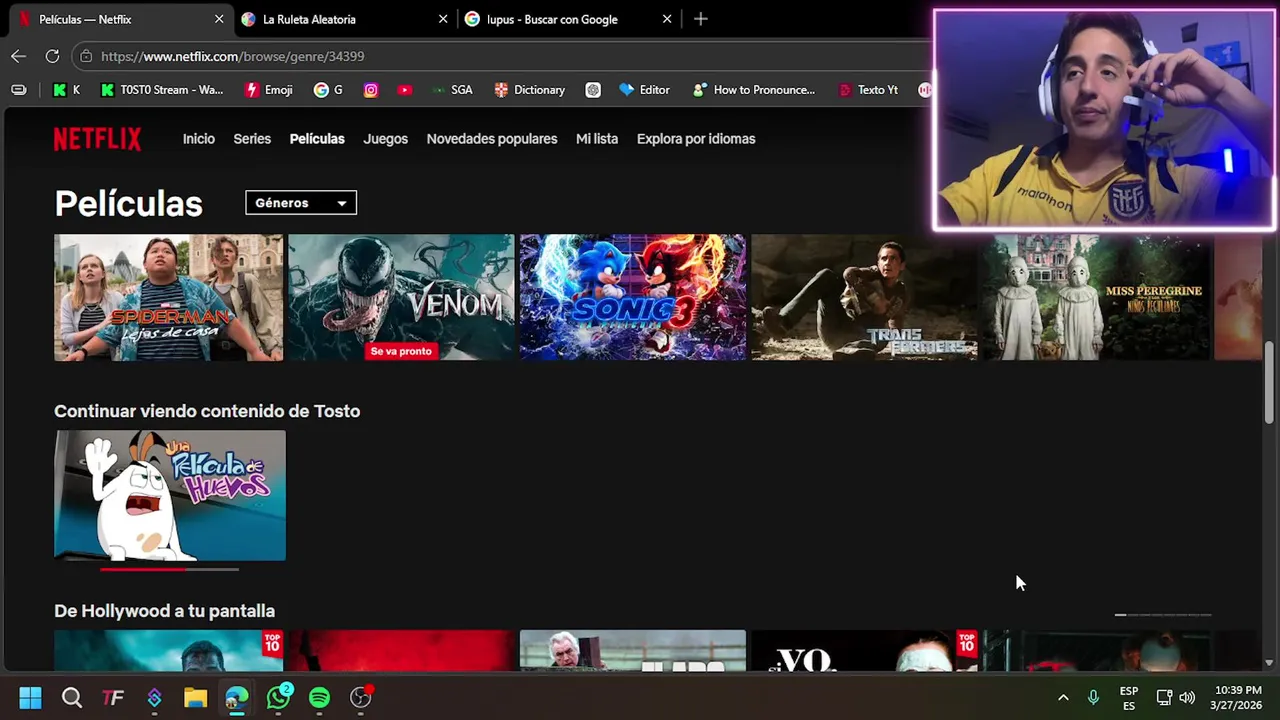Open the Sonic 3 movie thumbnail
This screenshot has height=720, width=1280.
tap(633, 297)
